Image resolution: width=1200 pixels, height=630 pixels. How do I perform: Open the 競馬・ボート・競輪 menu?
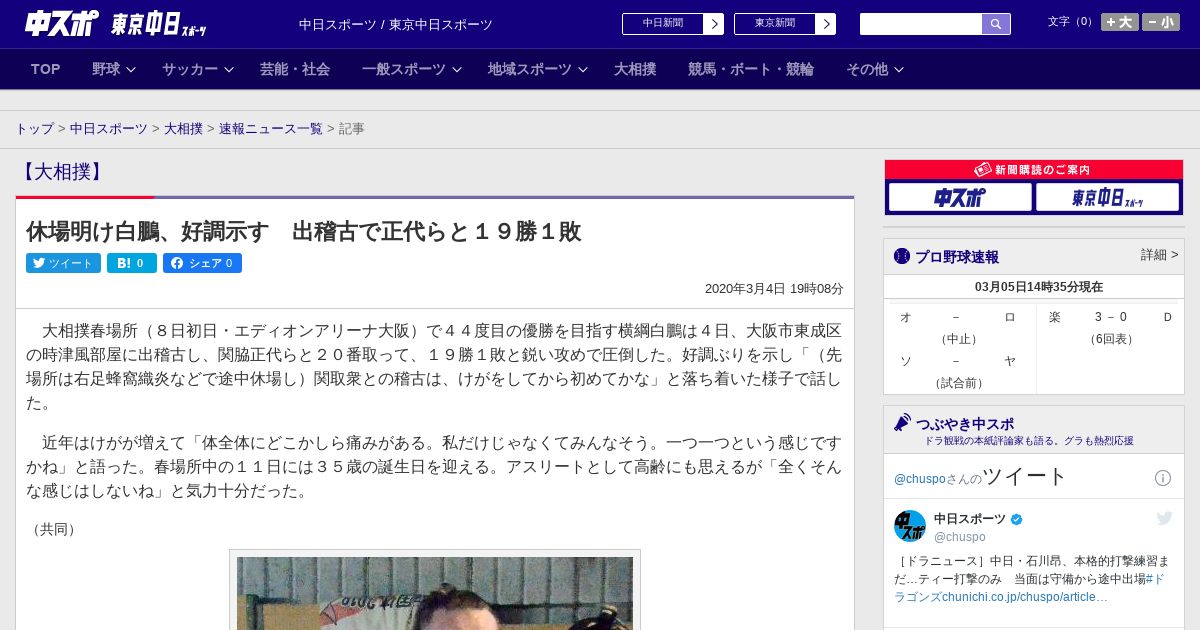751,69
